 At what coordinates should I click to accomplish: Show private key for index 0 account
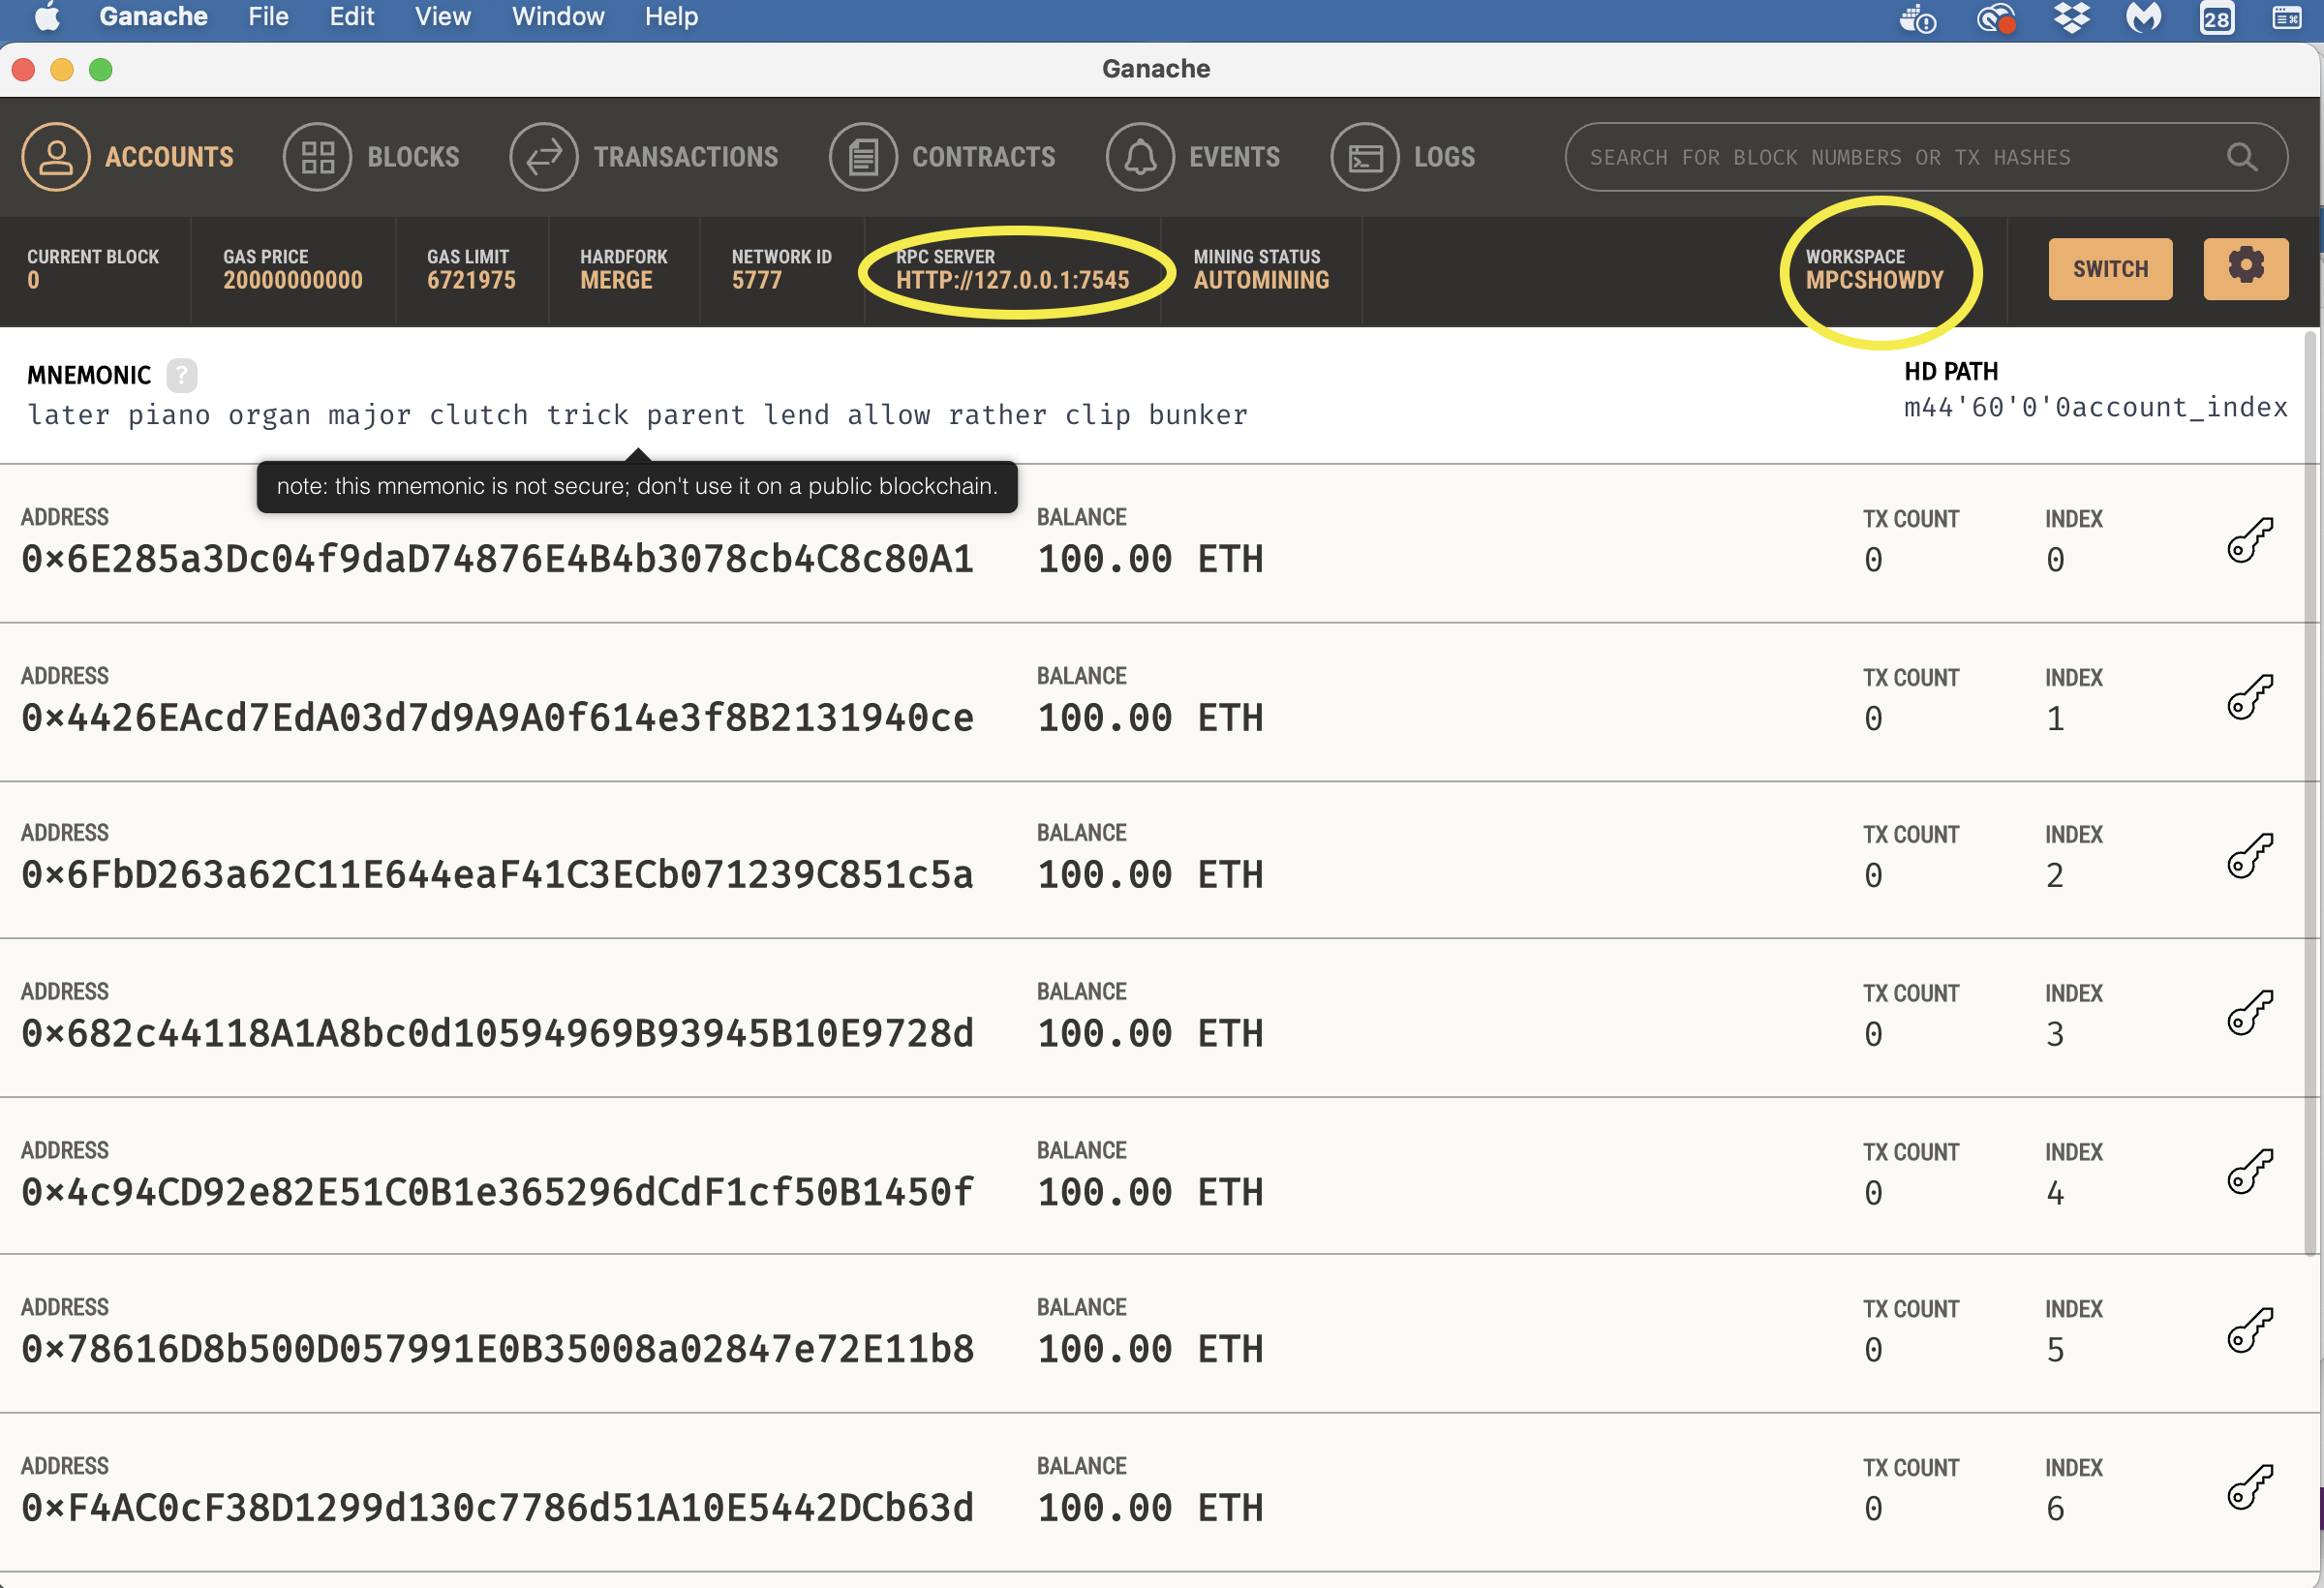tap(2250, 541)
